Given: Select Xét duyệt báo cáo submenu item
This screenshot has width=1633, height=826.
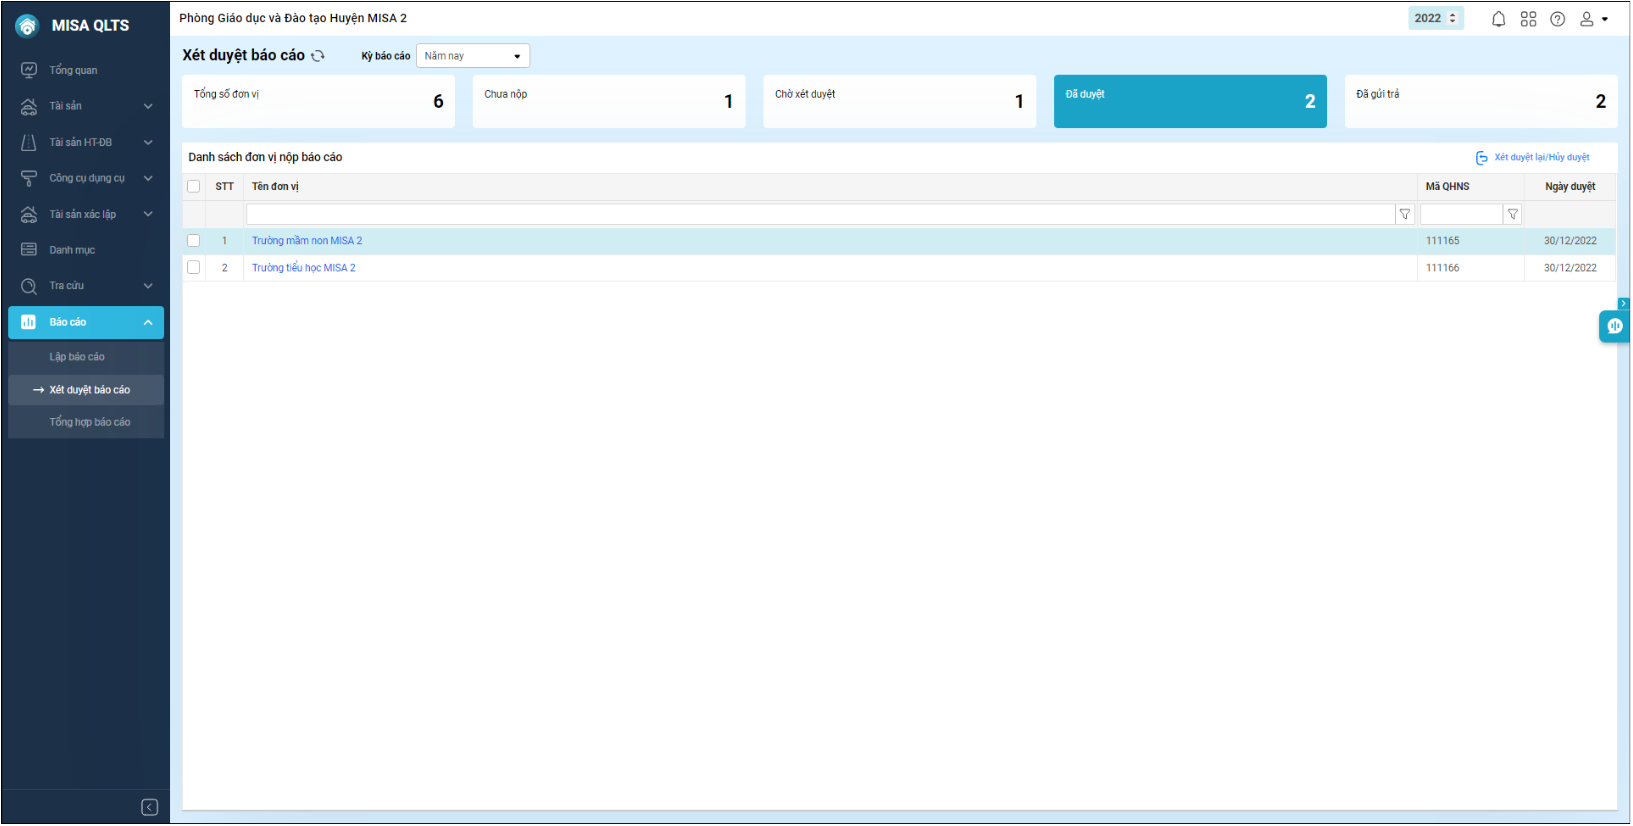Looking at the screenshot, I should [86, 390].
